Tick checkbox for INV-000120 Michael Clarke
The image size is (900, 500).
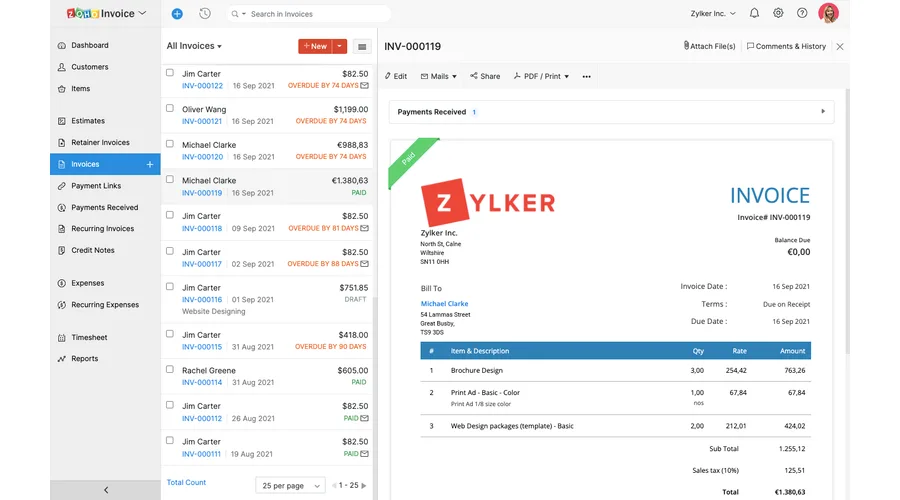170,144
